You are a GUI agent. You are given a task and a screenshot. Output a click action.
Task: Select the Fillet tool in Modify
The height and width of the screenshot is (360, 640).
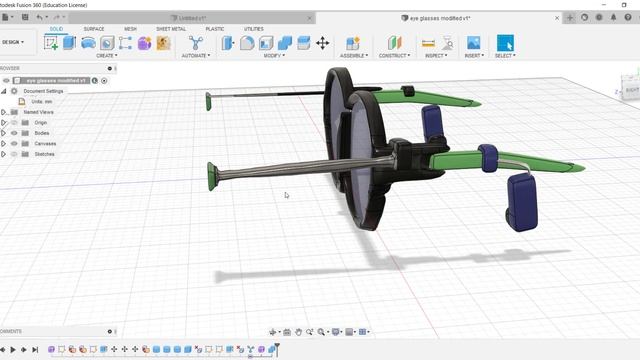[247, 43]
